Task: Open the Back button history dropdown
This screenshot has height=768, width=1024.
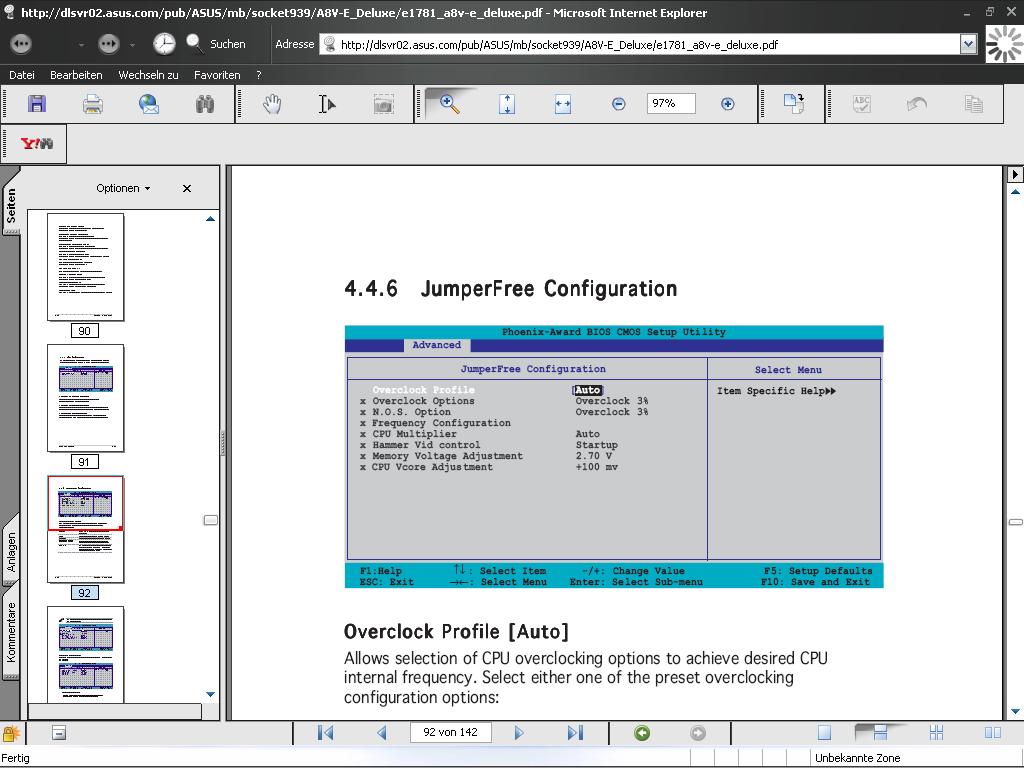Action: pyautogui.click(x=81, y=45)
